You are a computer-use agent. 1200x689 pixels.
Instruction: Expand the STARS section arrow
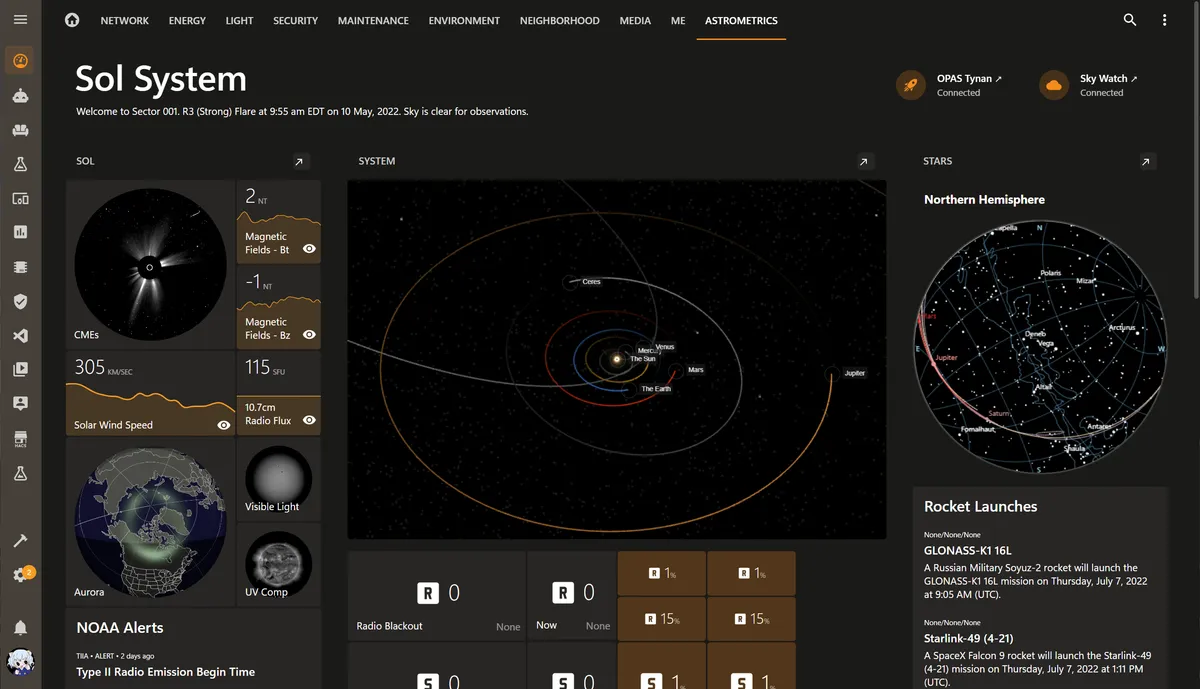tap(1147, 161)
